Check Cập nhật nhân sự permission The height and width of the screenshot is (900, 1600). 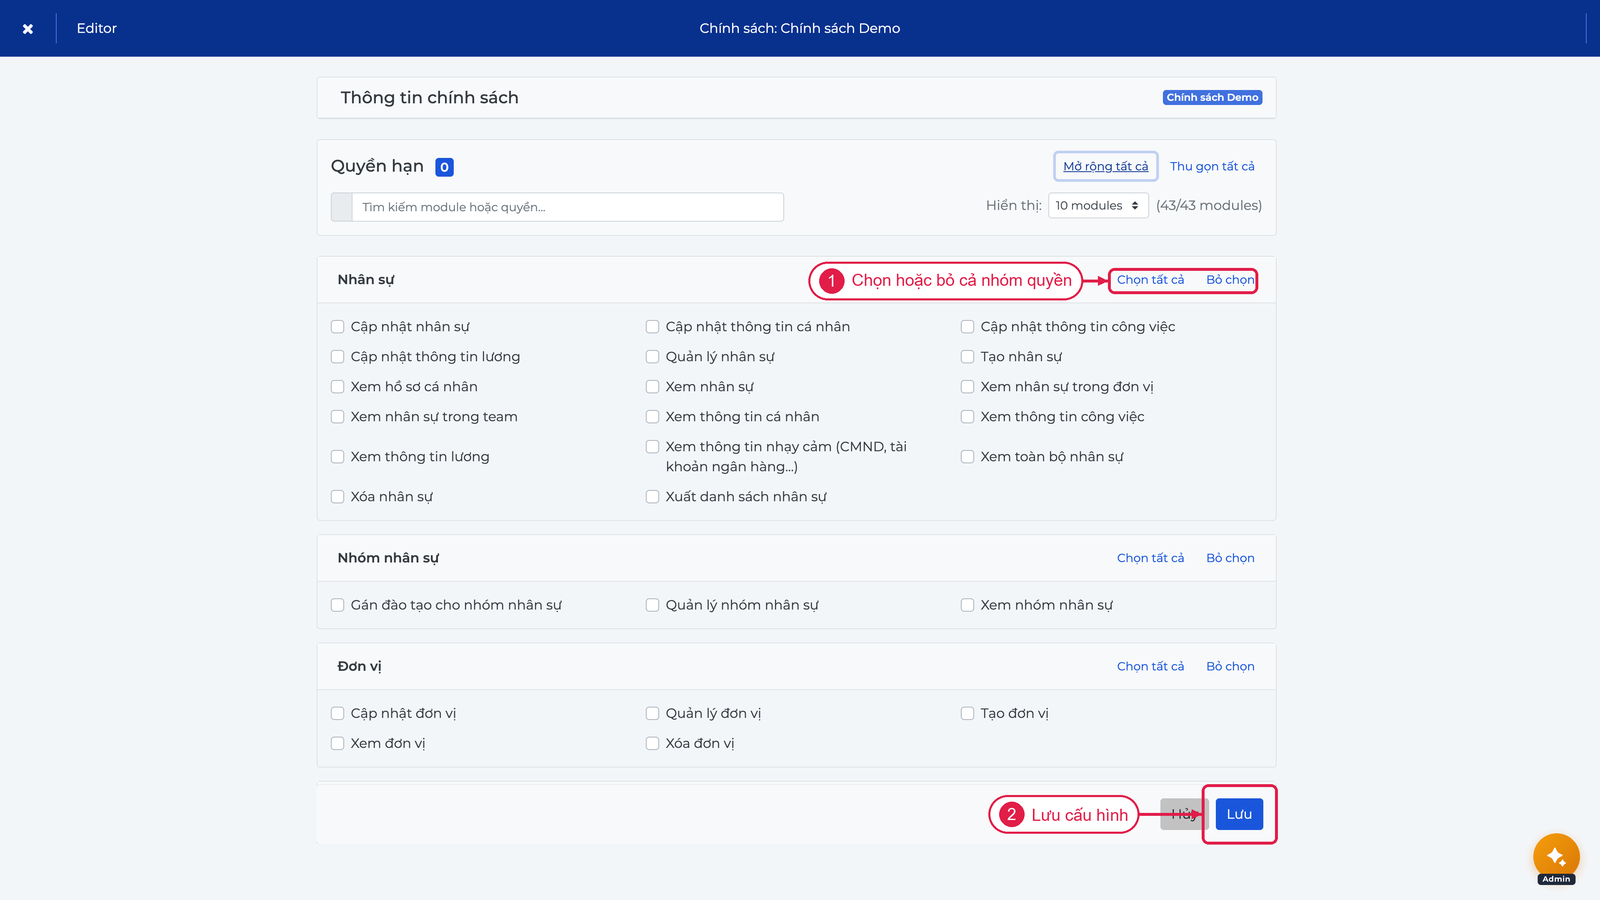[338, 327]
